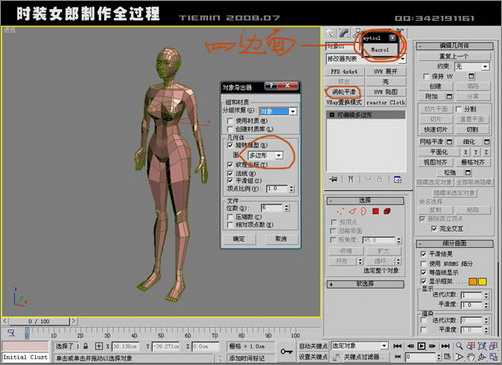Click Play Animation button
The image size is (502, 365).
[421, 346]
